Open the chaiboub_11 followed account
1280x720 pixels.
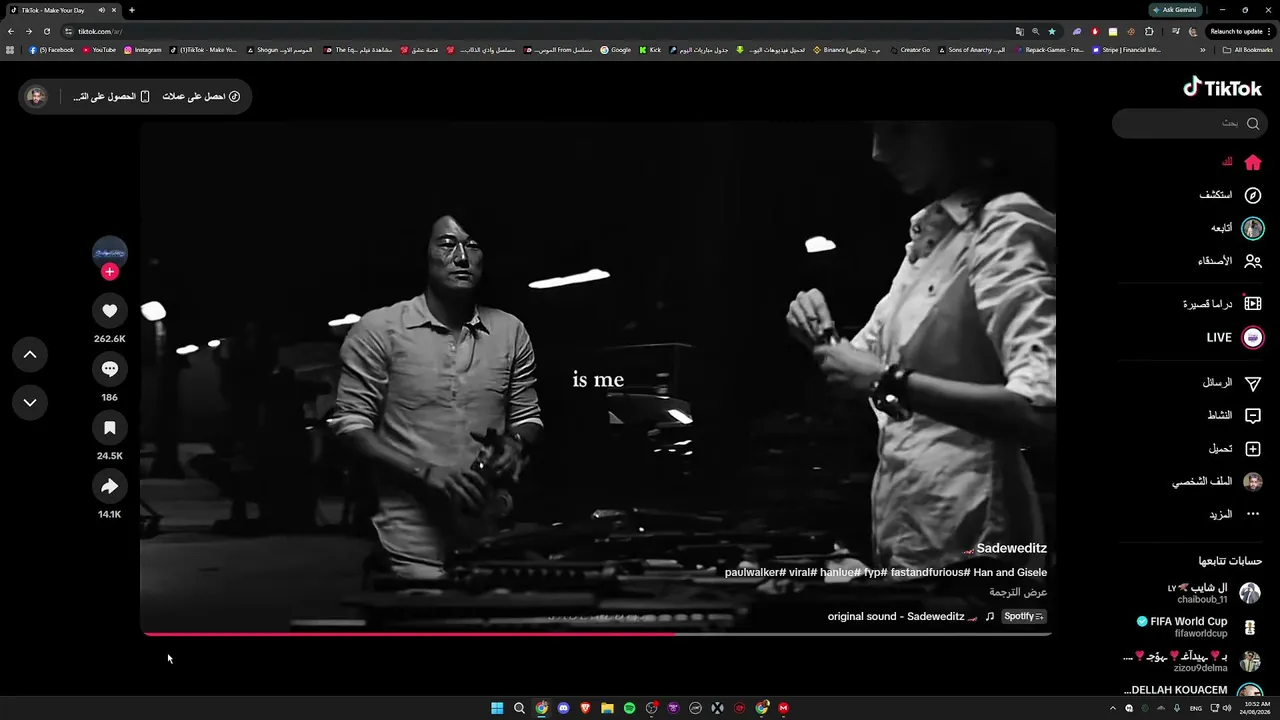coord(1213,593)
